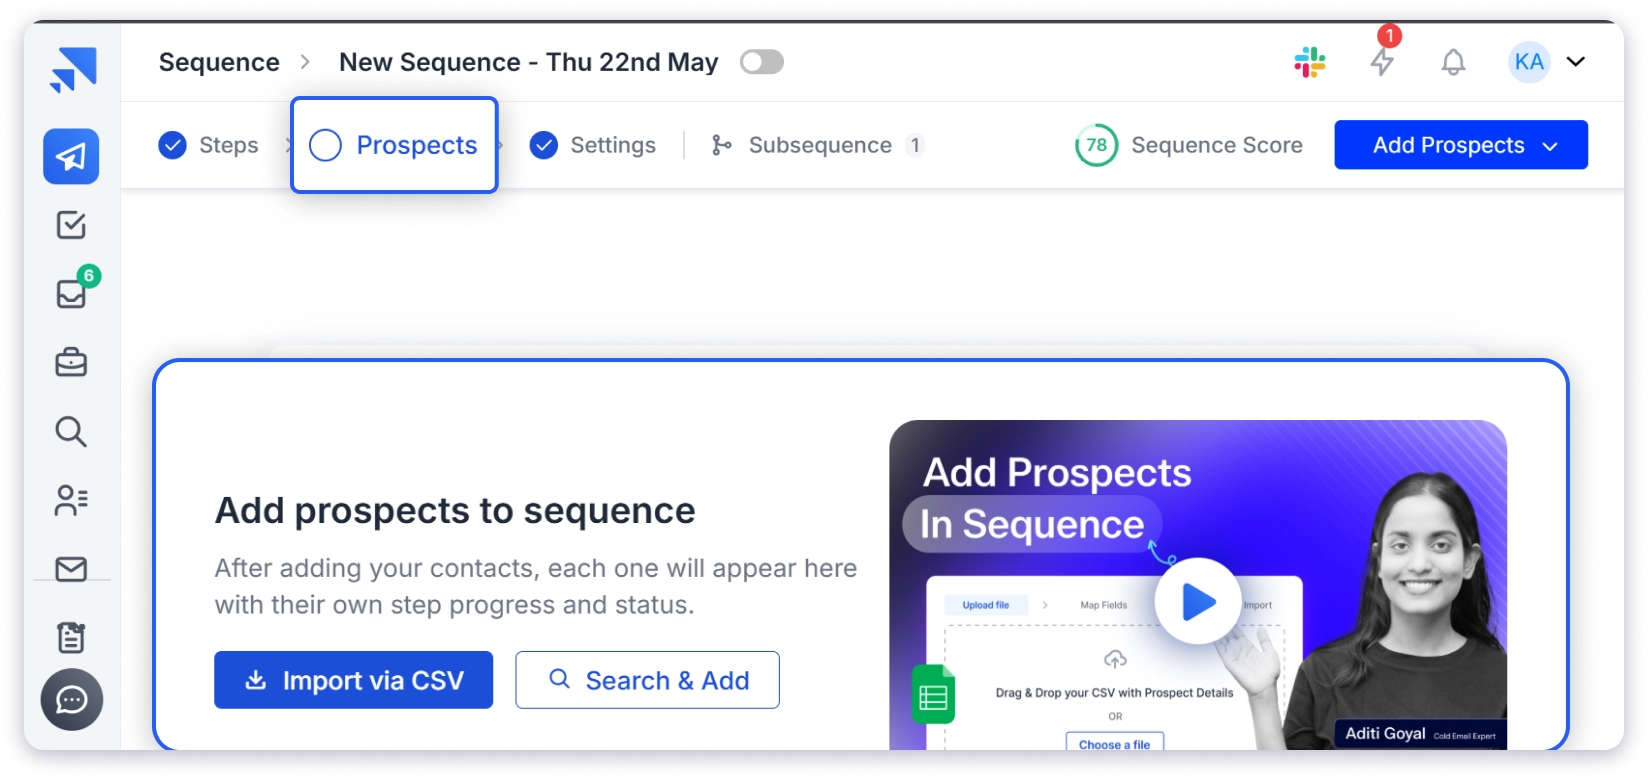Open the KA account menu chevron

tap(1576, 62)
